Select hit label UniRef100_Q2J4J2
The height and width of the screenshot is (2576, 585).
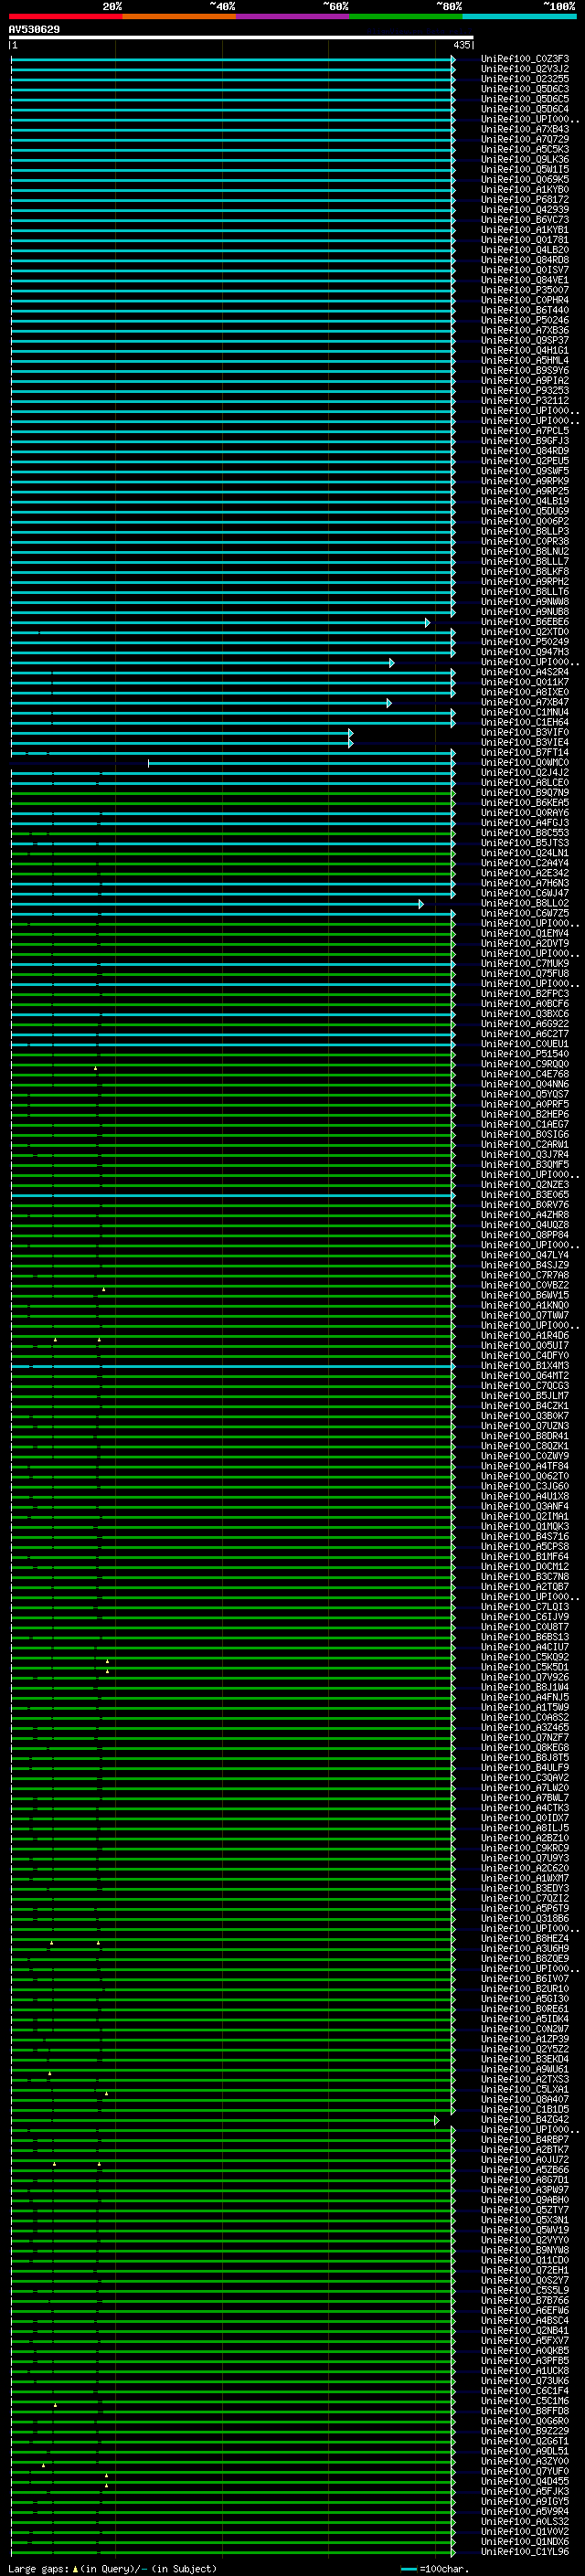(x=525, y=773)
